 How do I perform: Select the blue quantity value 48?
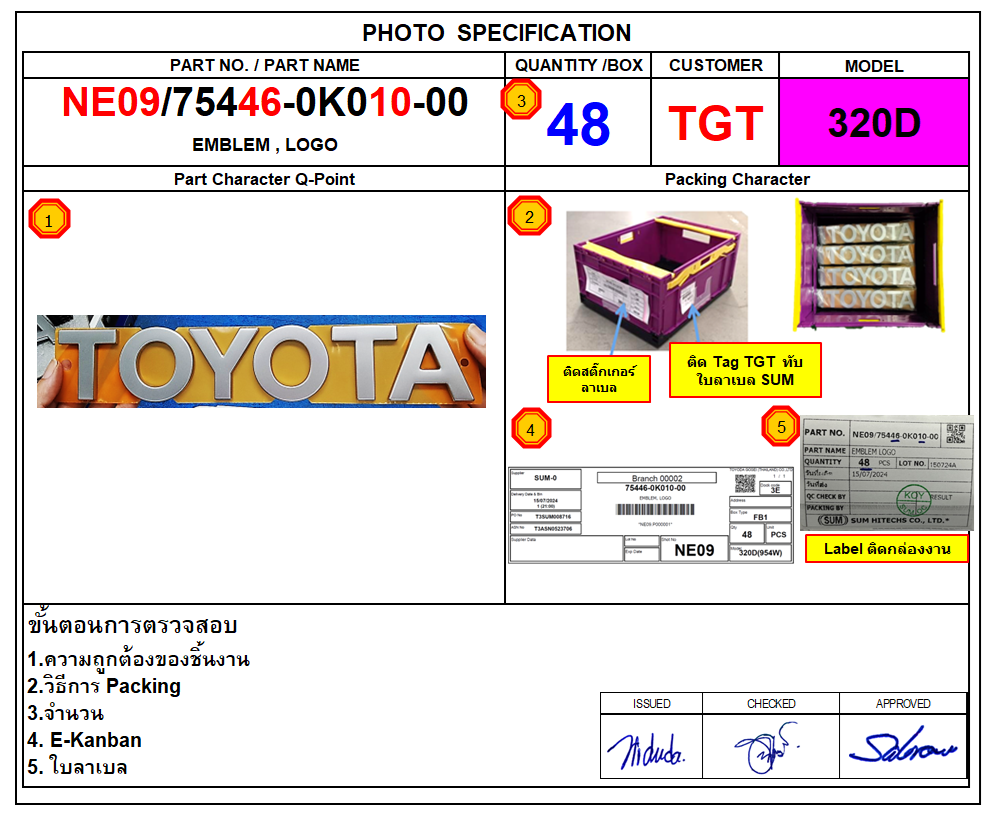(578, 124)
